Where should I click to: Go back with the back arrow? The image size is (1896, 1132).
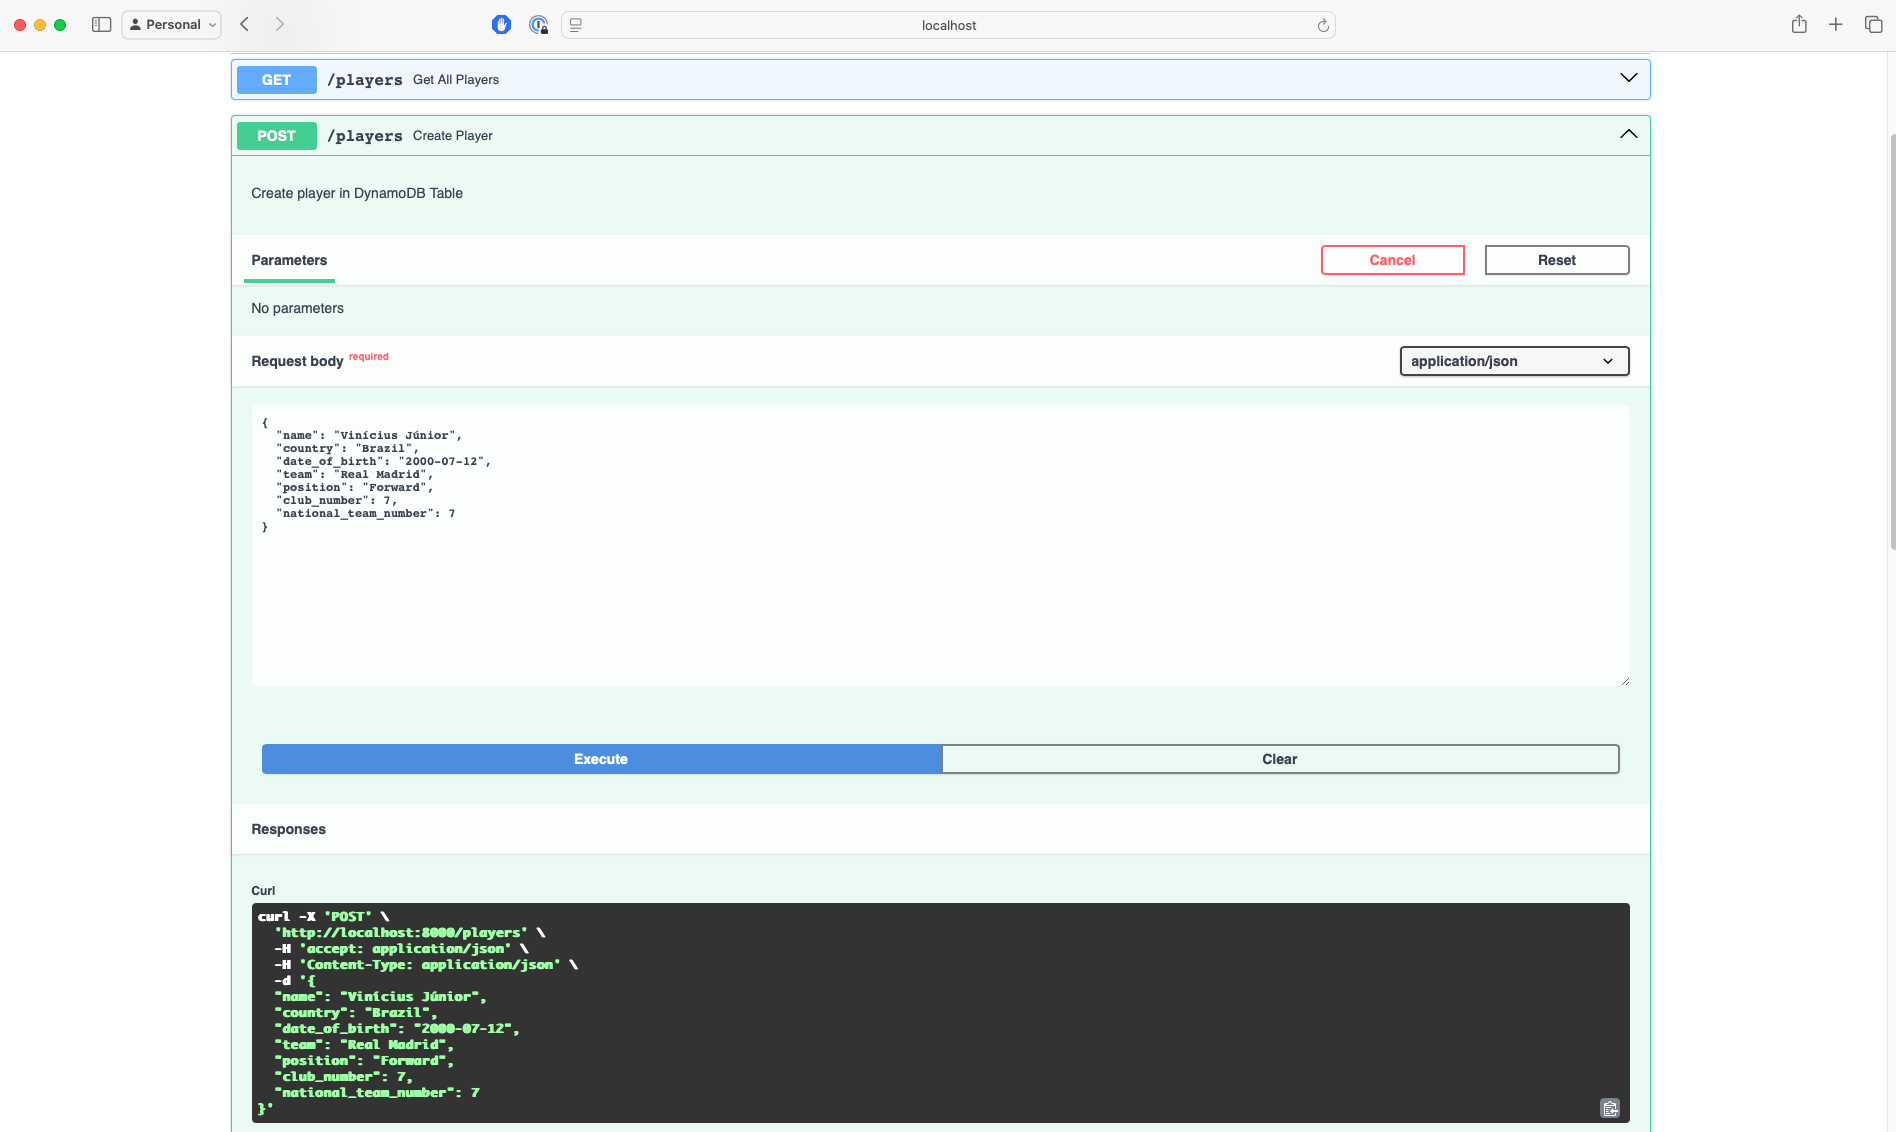click(x=244, y=24)
